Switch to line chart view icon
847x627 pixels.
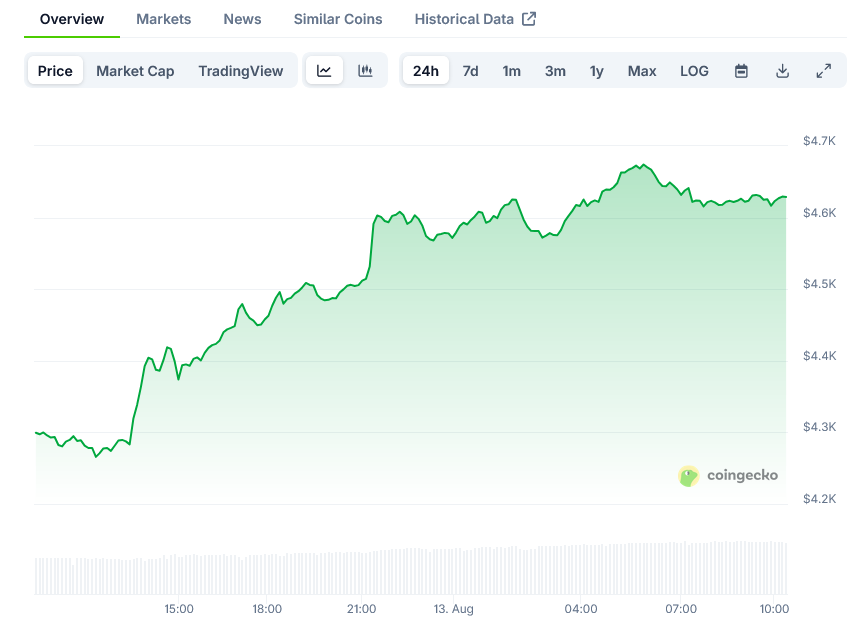tap(324, 71)
